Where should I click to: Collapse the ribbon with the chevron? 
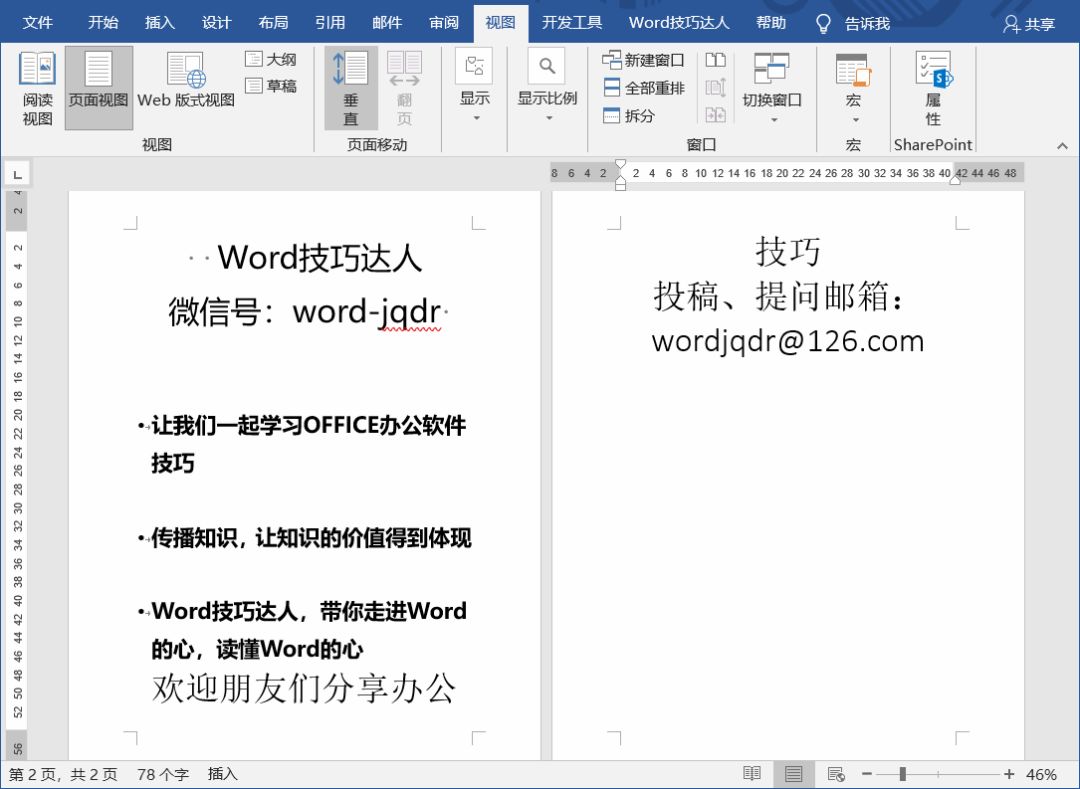(1062, 146)
